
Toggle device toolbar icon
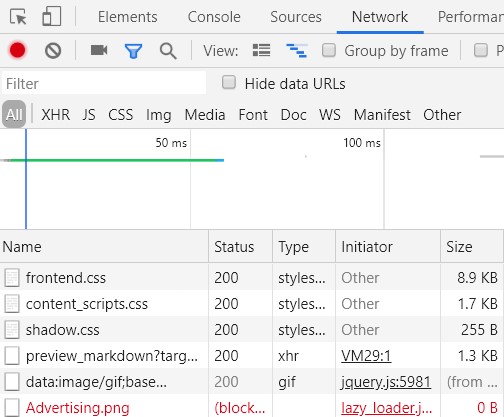pos(52,17)
